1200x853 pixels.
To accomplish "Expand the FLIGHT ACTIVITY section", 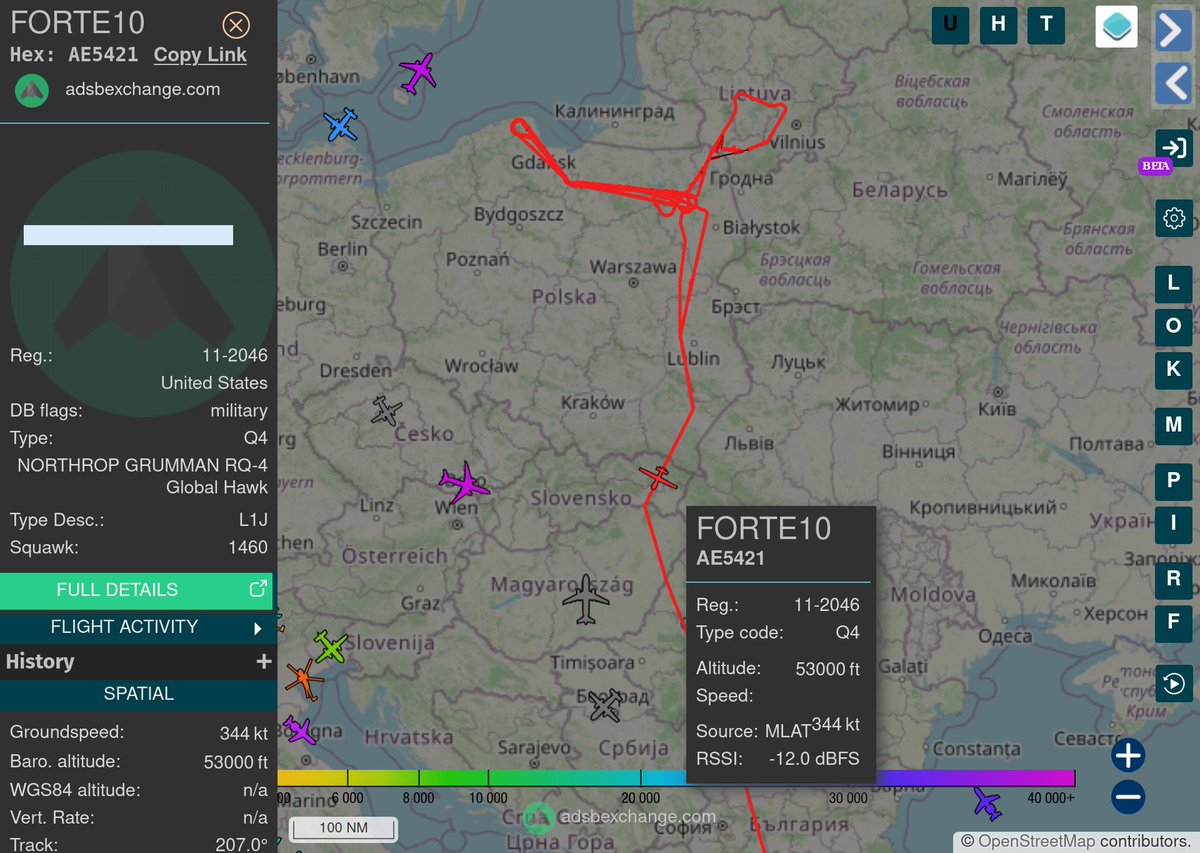I will pyautogui.click(x=136, y=627).
